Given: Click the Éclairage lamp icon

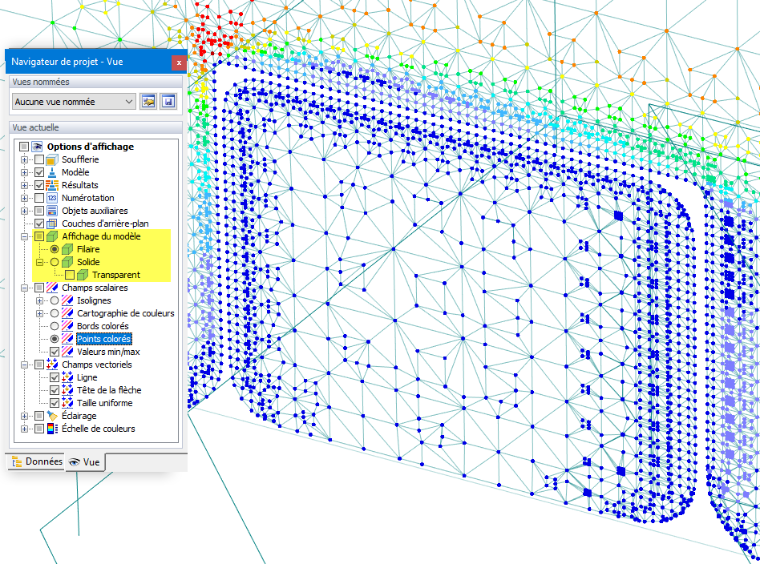Looking at the screenshot, I should (52, 416).
